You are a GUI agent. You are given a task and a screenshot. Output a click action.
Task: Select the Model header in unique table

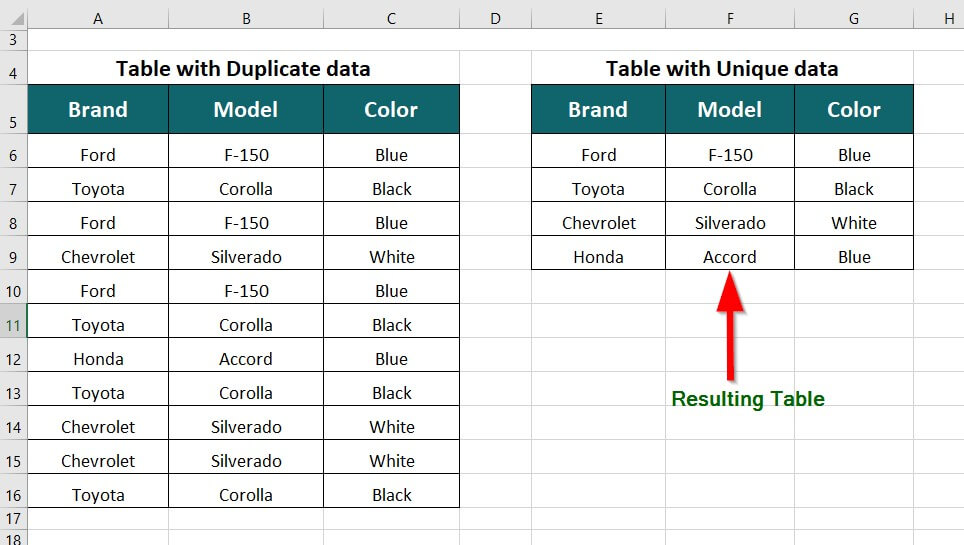[x=730, y=110]
